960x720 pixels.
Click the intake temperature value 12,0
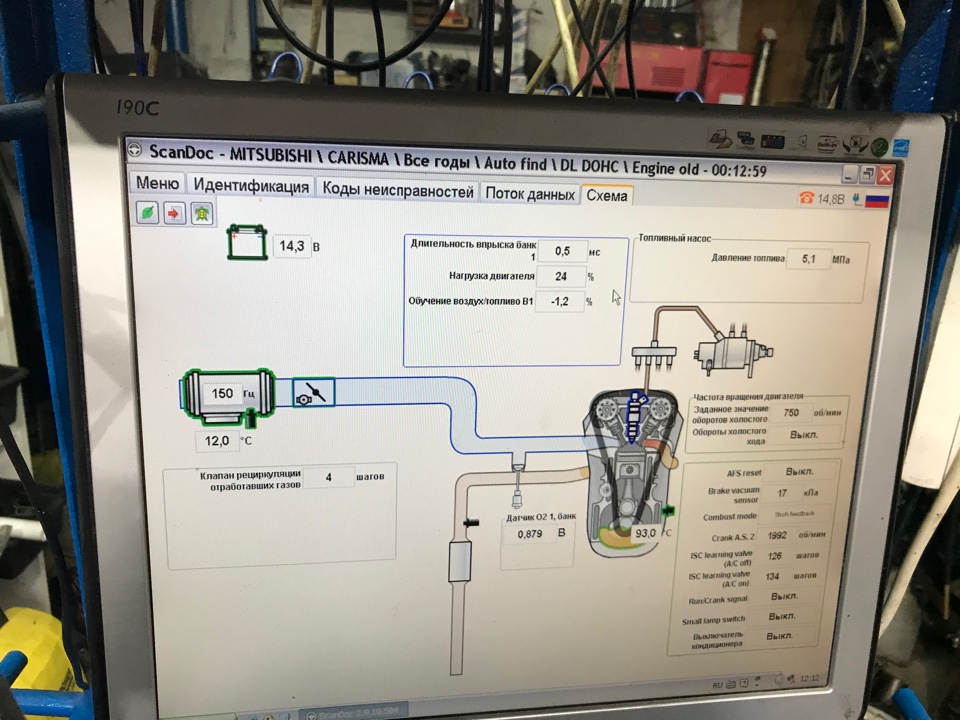217,440
